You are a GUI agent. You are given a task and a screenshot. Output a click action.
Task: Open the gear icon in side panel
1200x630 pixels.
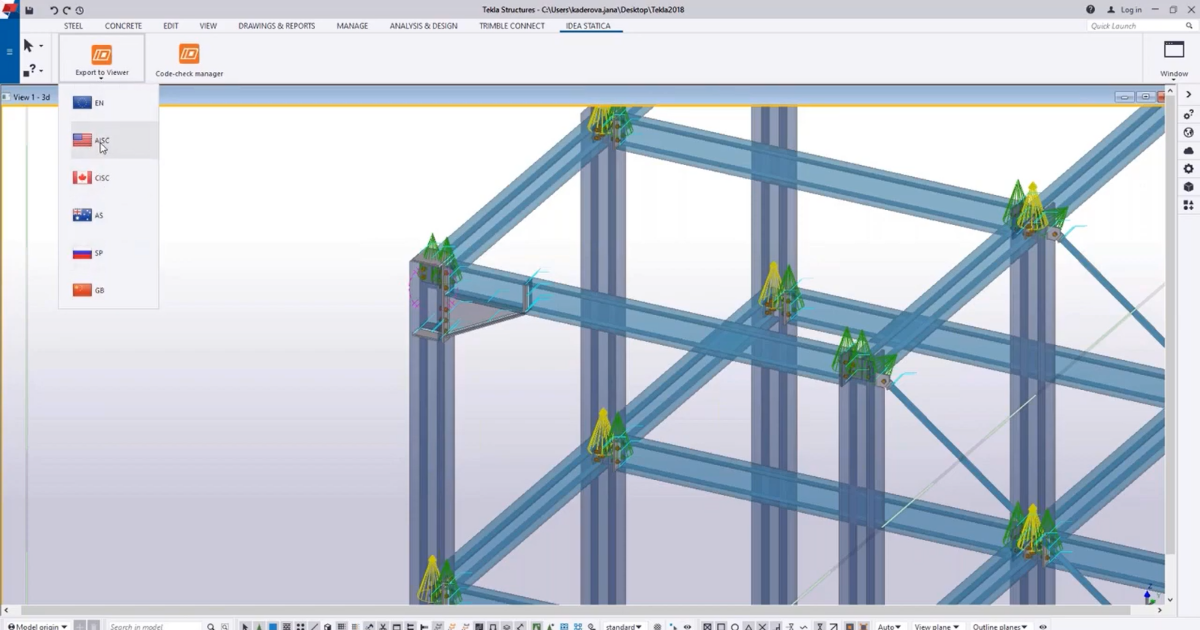point(1188,169)
